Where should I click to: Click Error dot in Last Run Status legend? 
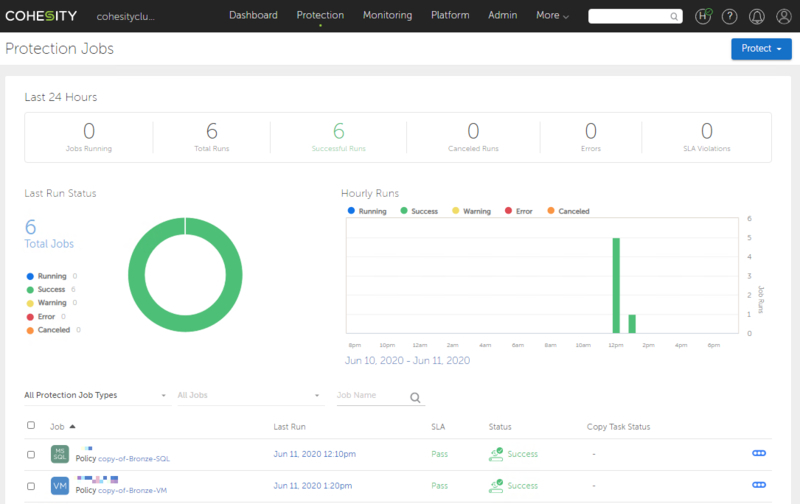30,317
